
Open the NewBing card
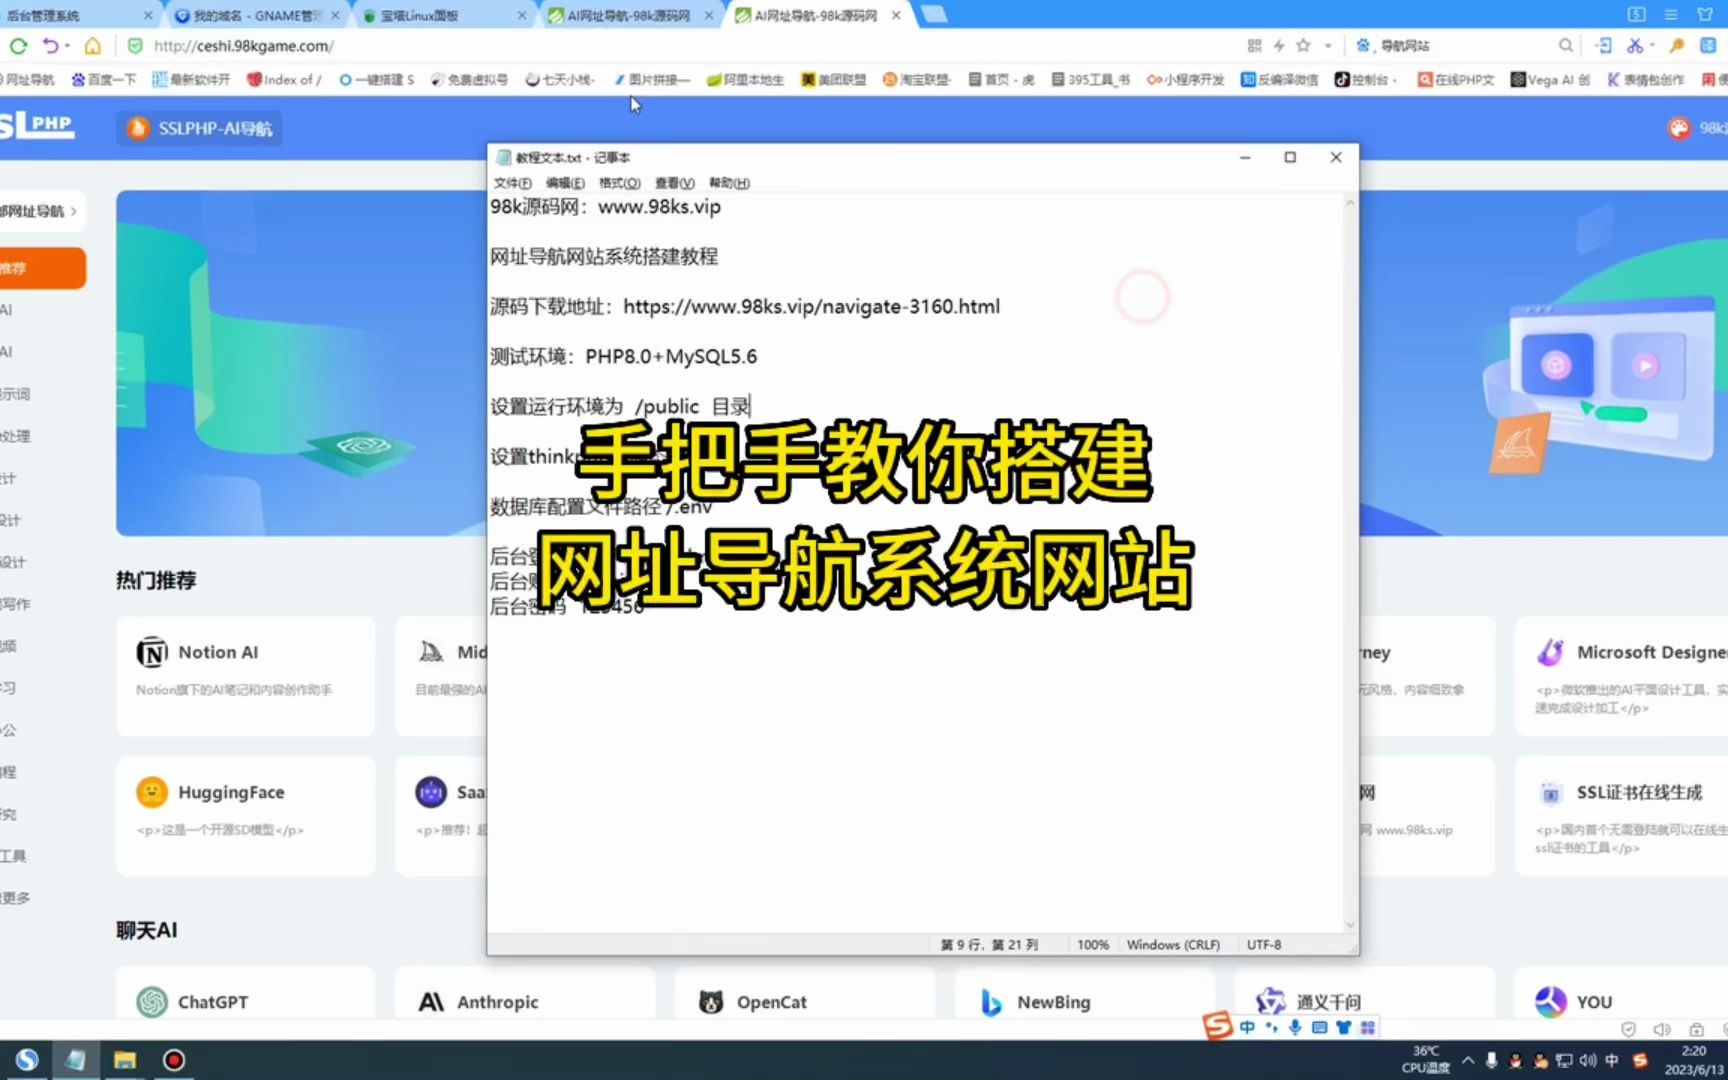coord(1084,993)
